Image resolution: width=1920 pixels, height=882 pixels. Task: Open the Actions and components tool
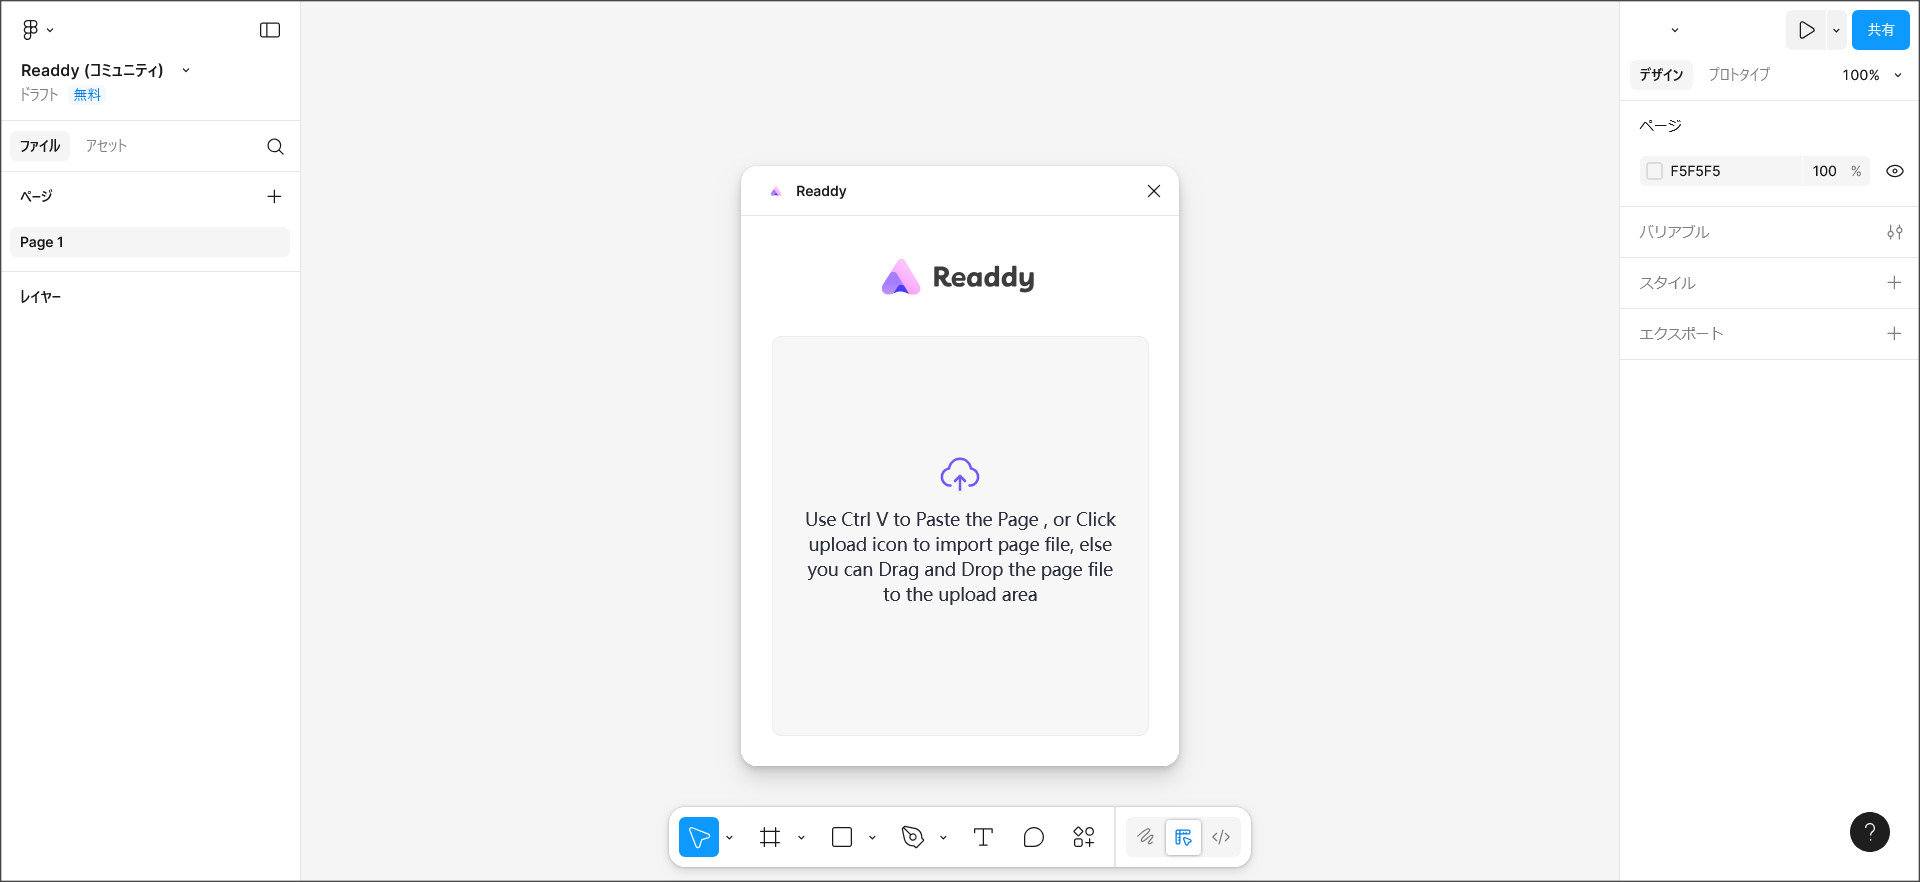click(1084, 837)
